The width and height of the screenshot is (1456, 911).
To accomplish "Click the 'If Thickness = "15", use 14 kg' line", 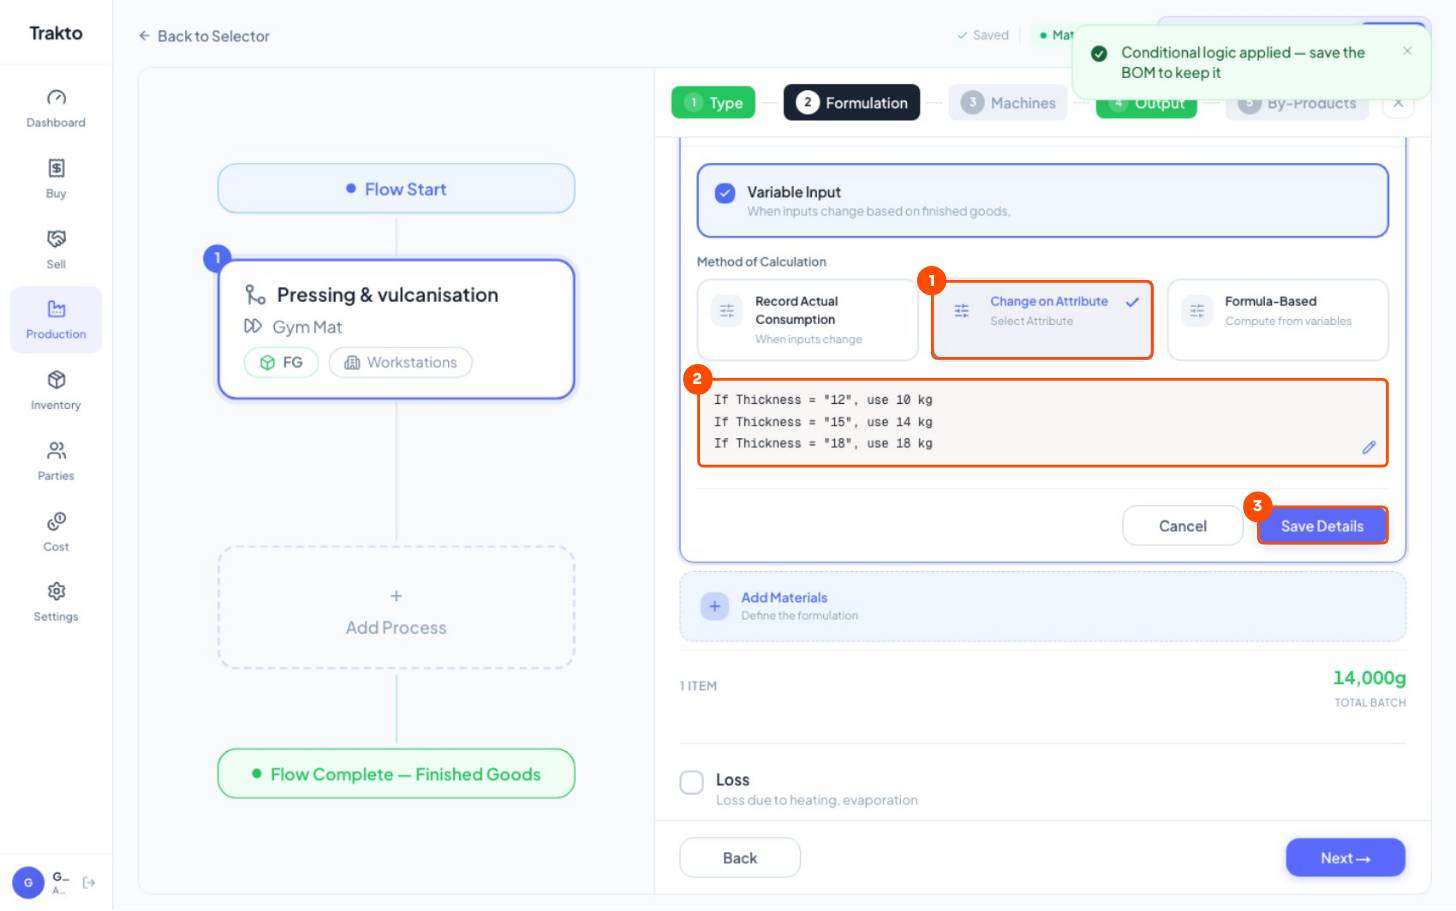I will click(x=823, y=422).
